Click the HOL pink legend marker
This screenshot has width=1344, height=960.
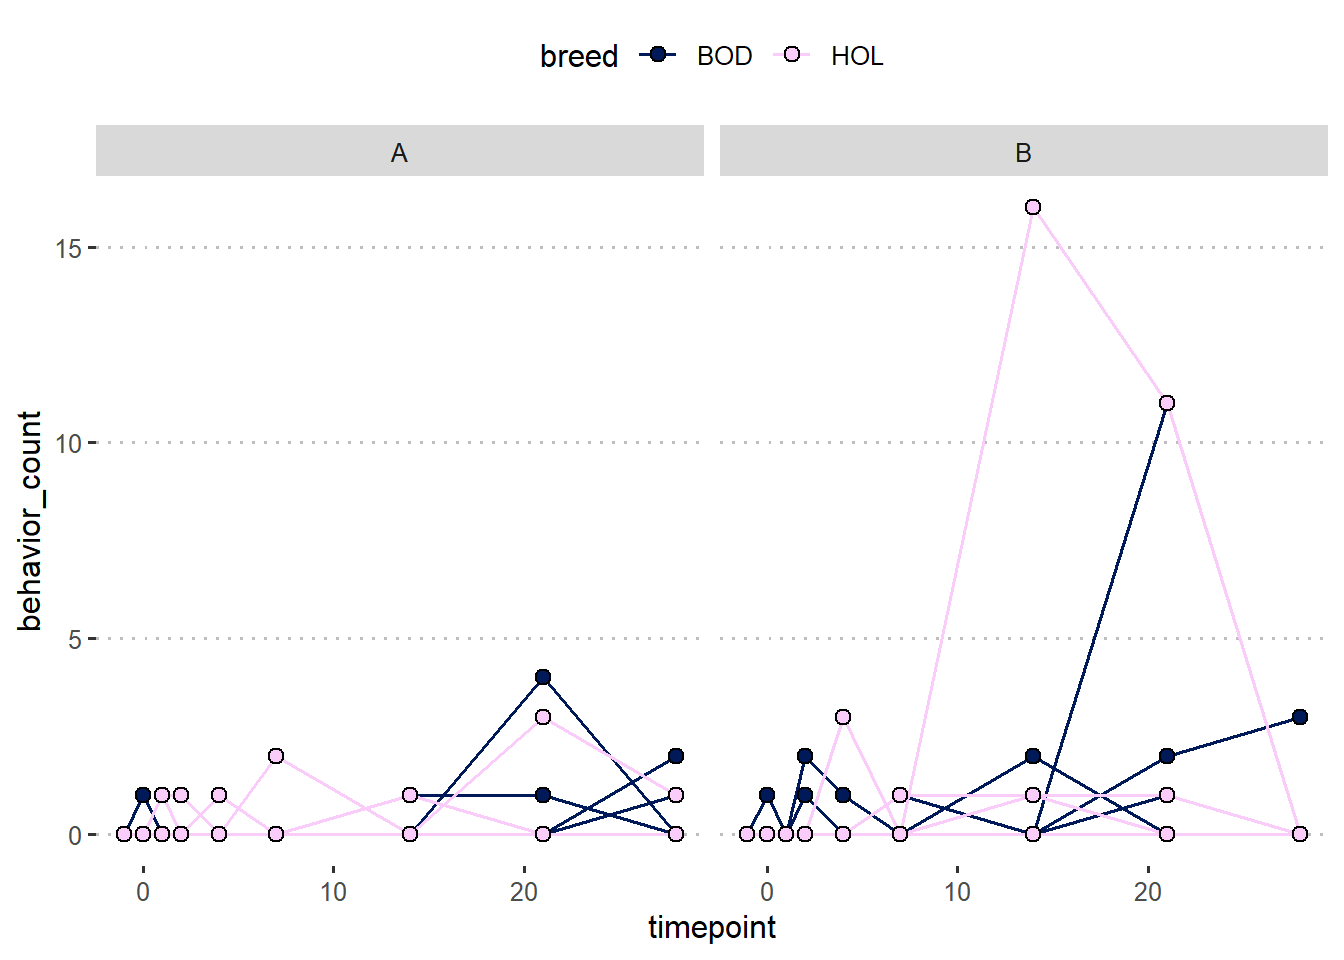pos(792,54)
